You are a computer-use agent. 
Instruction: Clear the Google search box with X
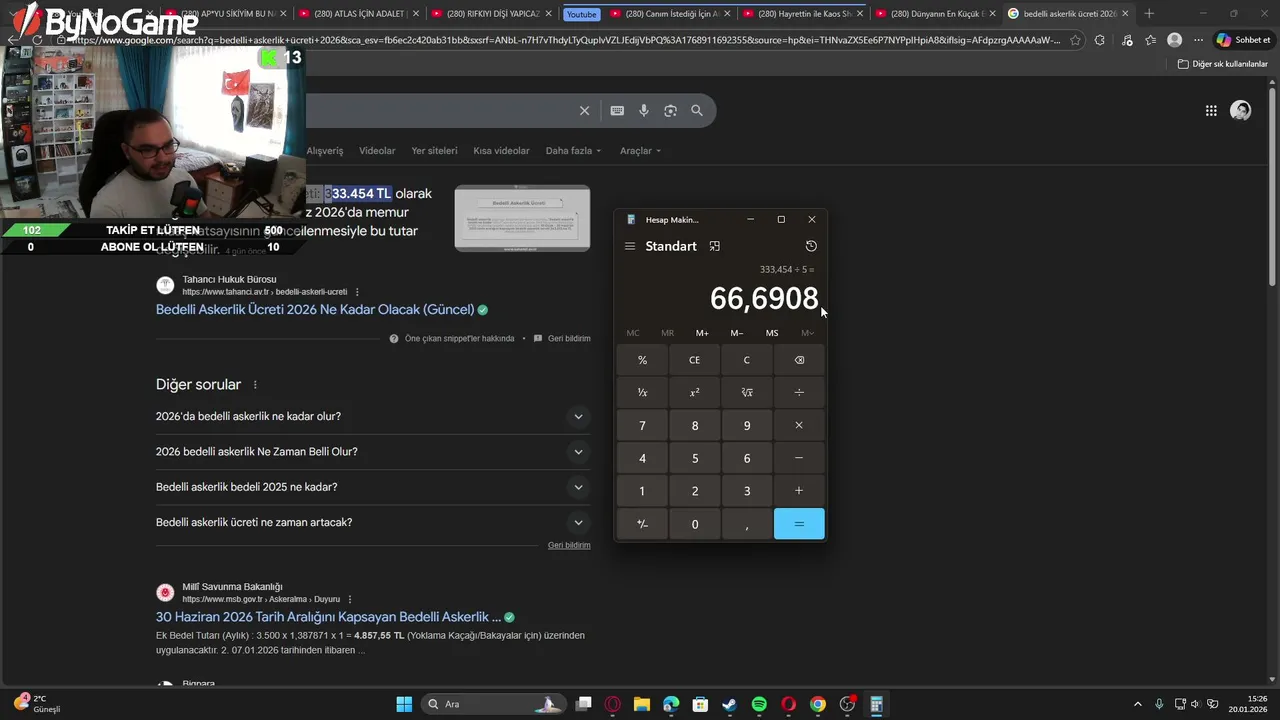(x=585, y=110)
